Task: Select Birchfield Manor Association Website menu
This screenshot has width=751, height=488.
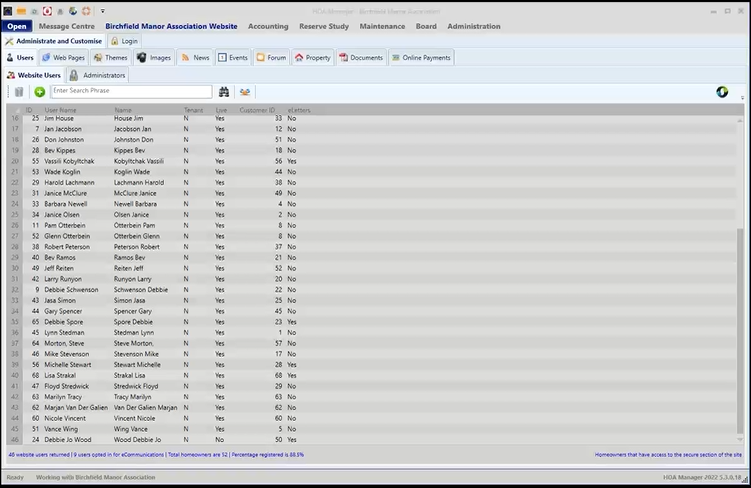Action: click(171, 26)
